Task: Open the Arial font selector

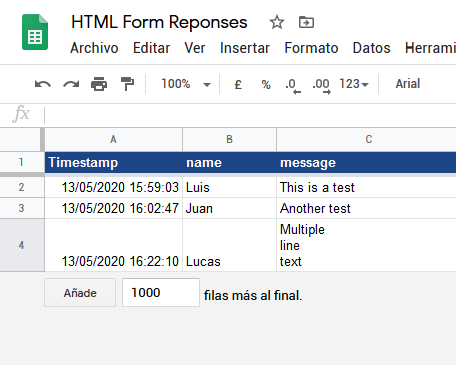Action: coord(408,84)
